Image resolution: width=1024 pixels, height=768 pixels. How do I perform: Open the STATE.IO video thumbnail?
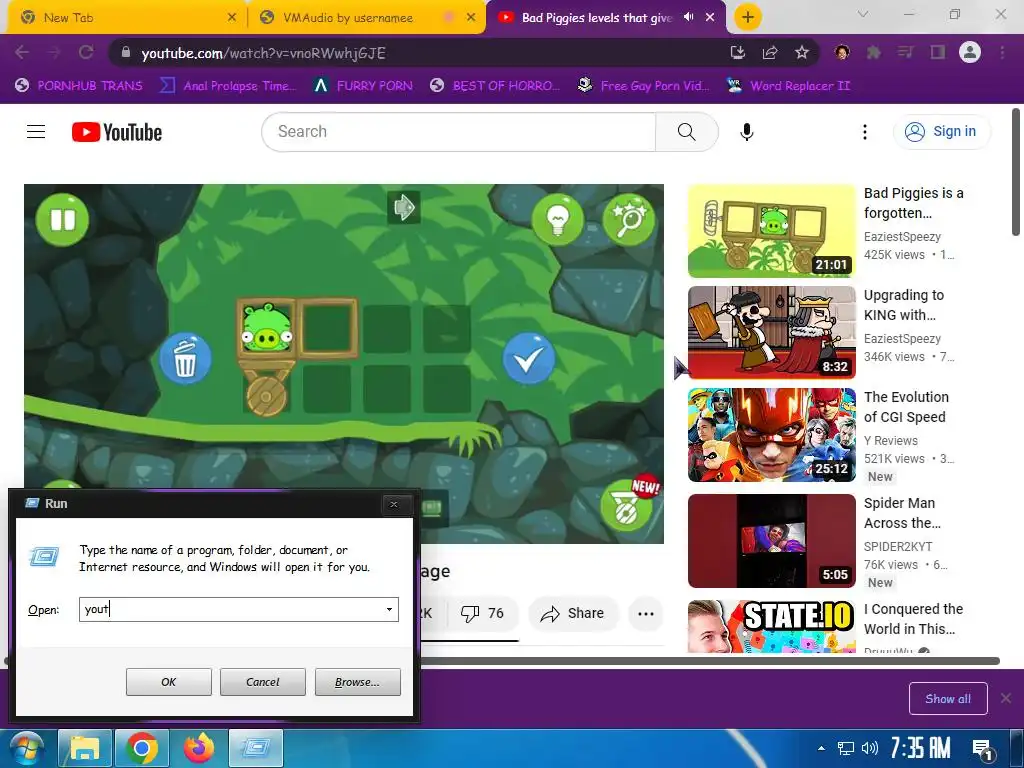click(x=771, y=626)
